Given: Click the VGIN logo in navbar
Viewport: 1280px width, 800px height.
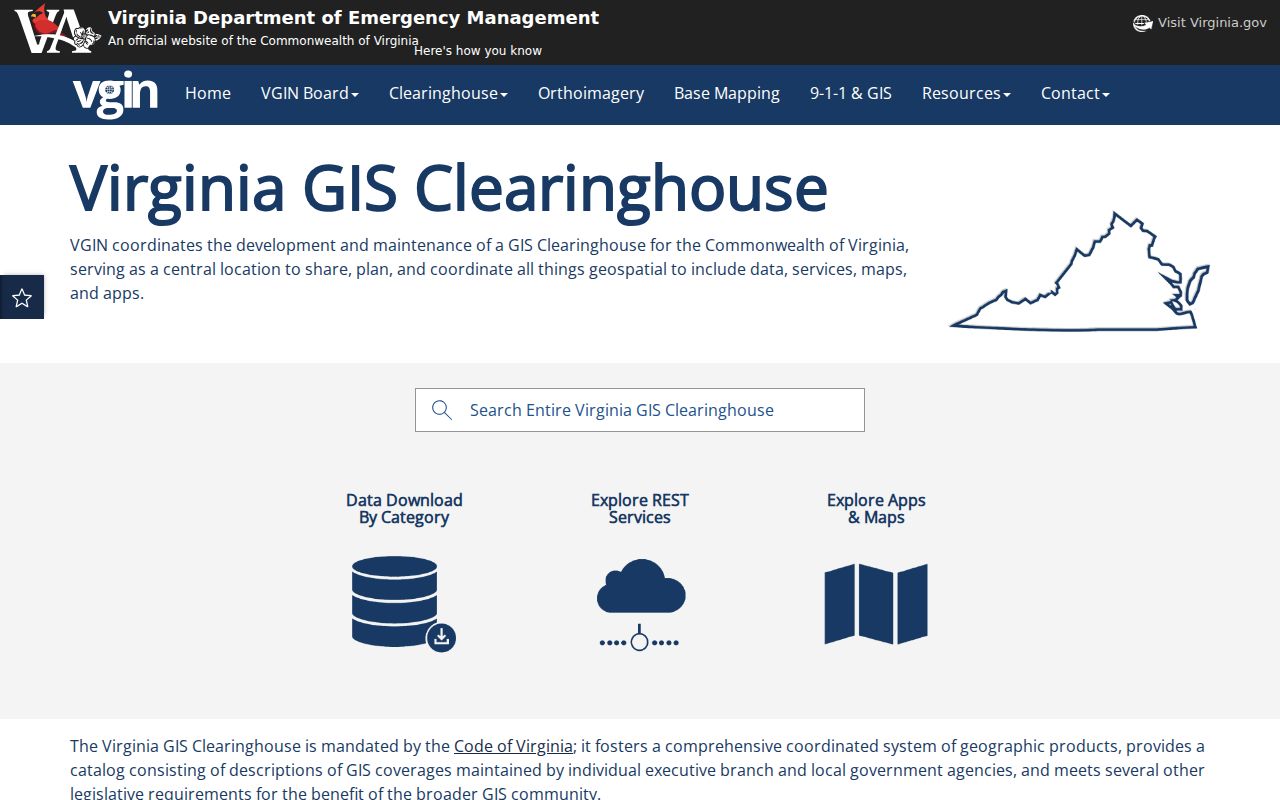Looking at the screenshot, I should pyautogui.click(x=115, y=95).
